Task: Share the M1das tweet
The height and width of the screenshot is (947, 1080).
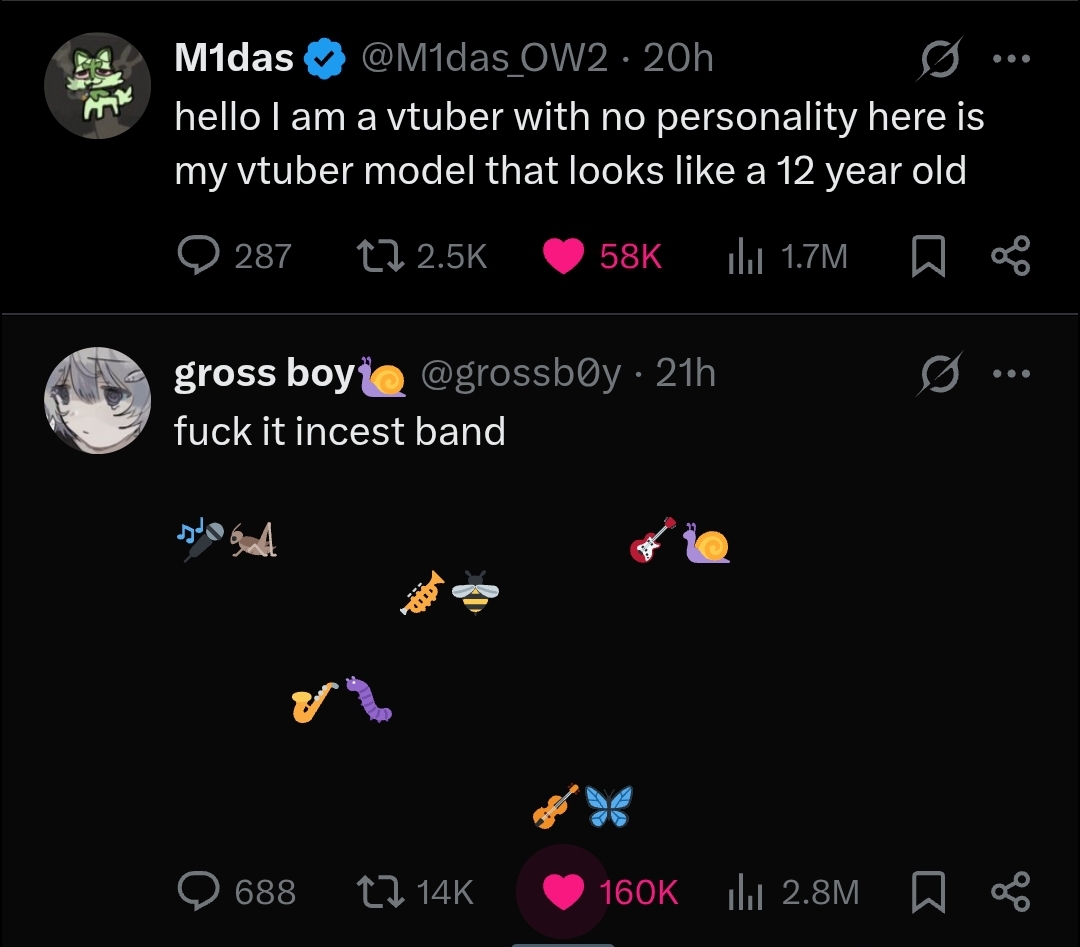Action: point(1010,257)
